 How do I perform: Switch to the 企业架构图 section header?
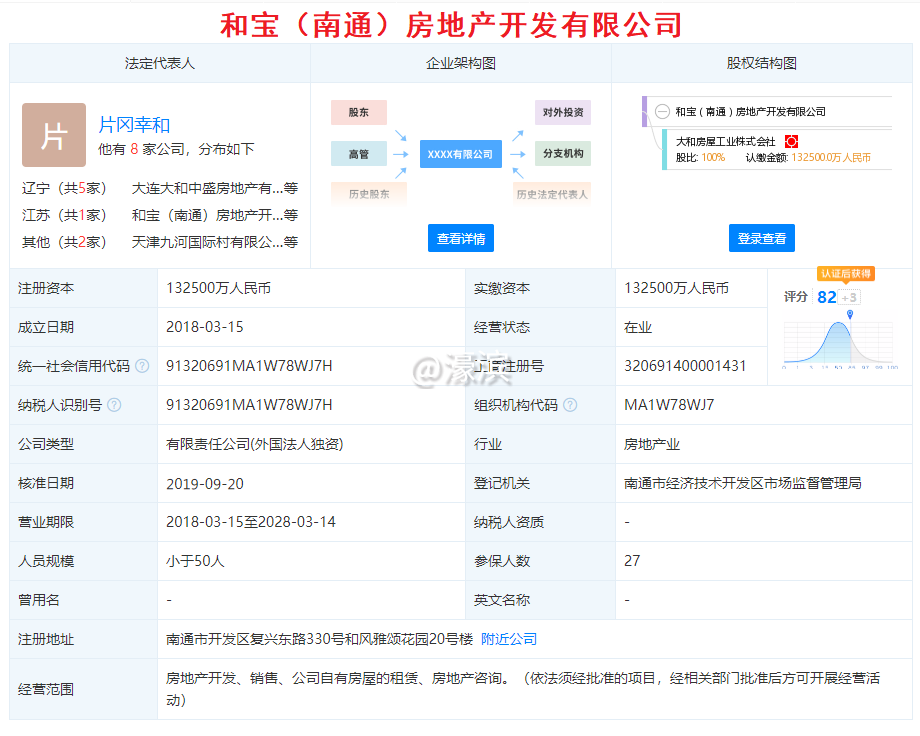460,62
